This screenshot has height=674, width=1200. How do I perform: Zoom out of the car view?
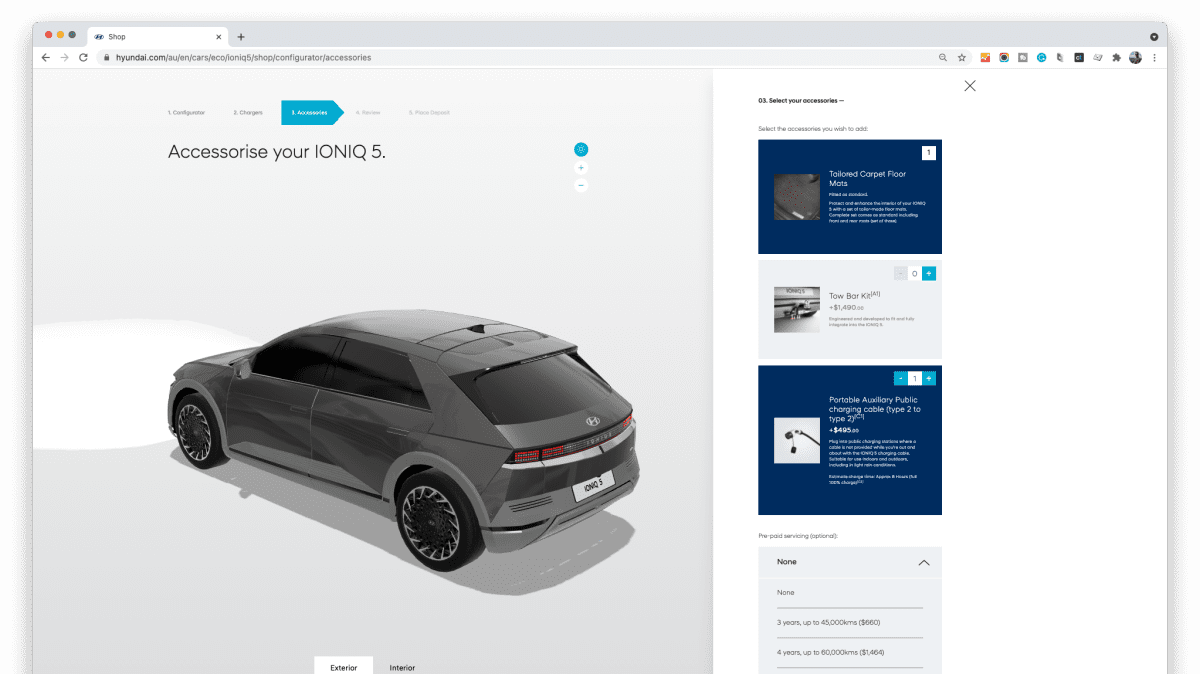pos(581,185)
